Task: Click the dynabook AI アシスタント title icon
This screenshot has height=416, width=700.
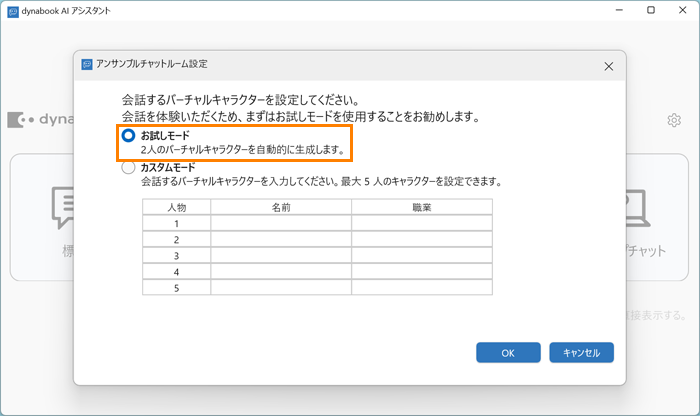Action: point(13,12)
